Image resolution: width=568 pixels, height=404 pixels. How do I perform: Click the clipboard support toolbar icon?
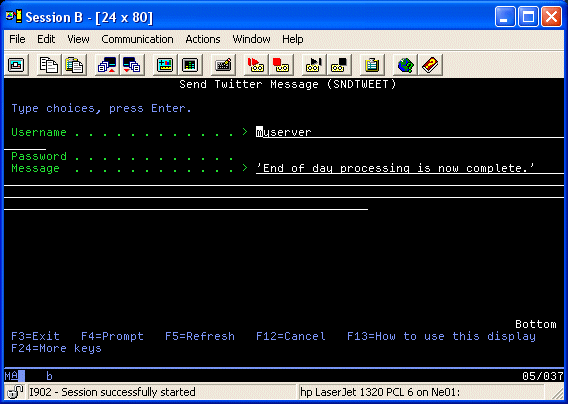(372, 65)
